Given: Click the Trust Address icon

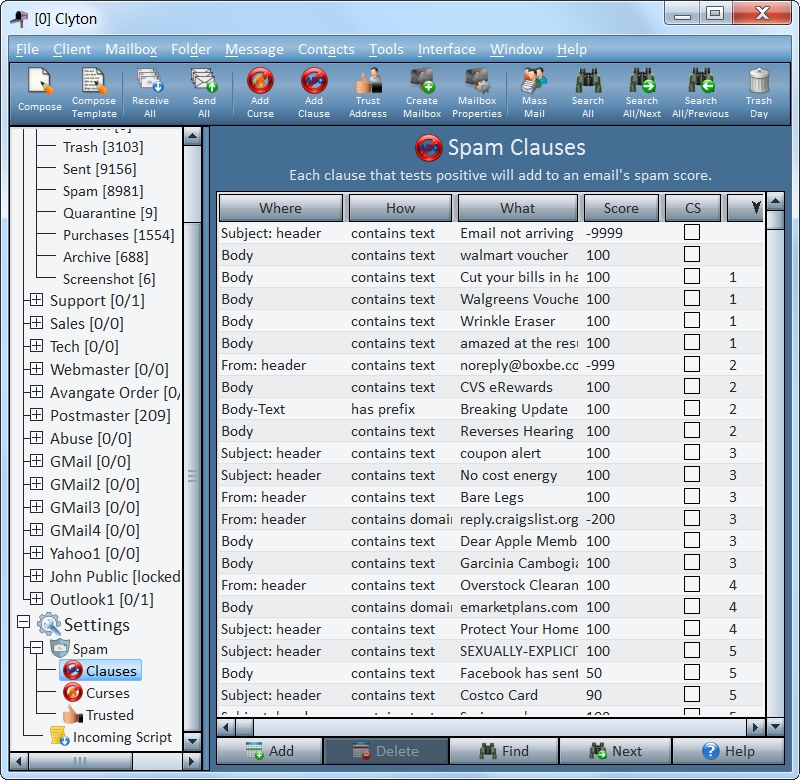Looking at the screenshot, I should (368, 93).
